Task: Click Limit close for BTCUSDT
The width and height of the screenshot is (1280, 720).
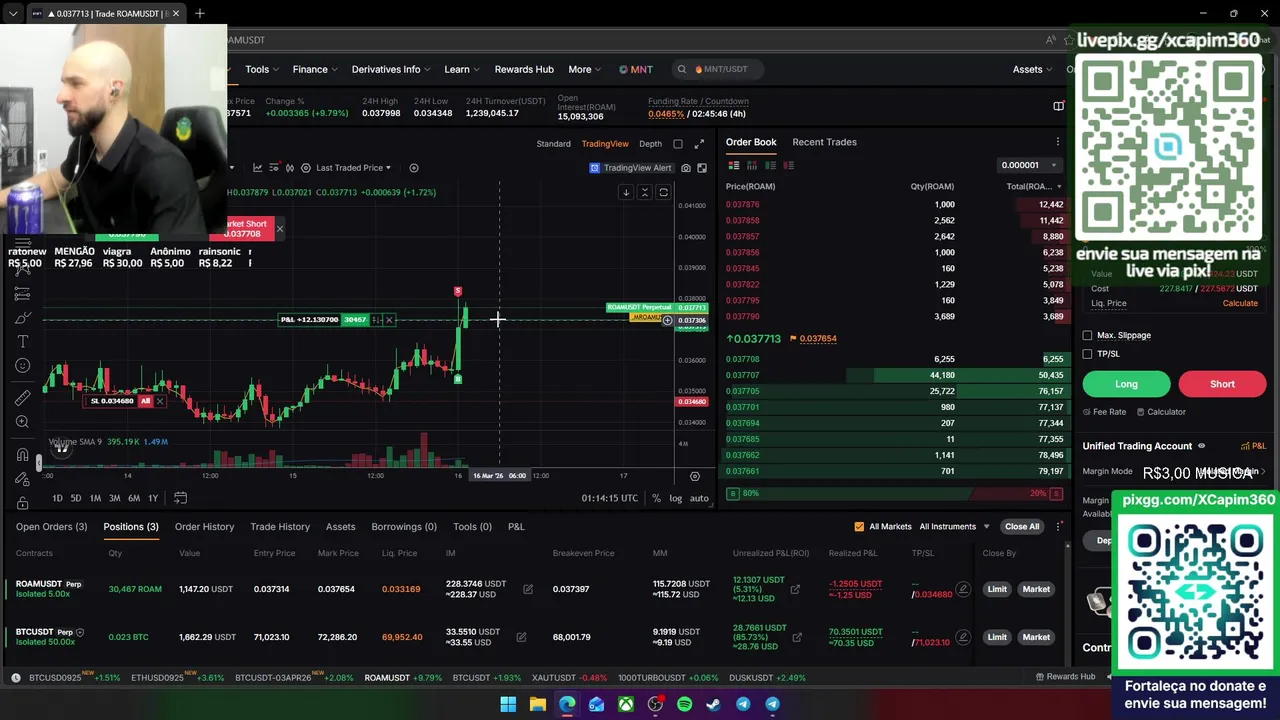Action: tap(997, 637)
